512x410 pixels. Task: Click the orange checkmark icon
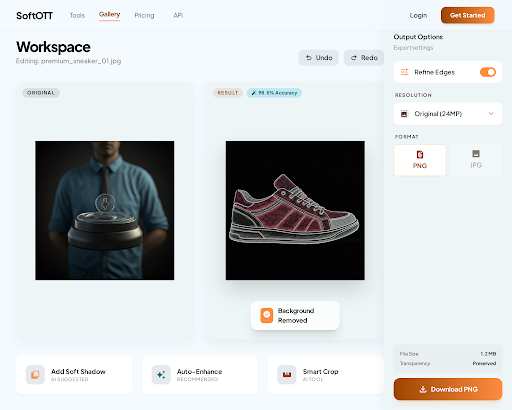267,315
